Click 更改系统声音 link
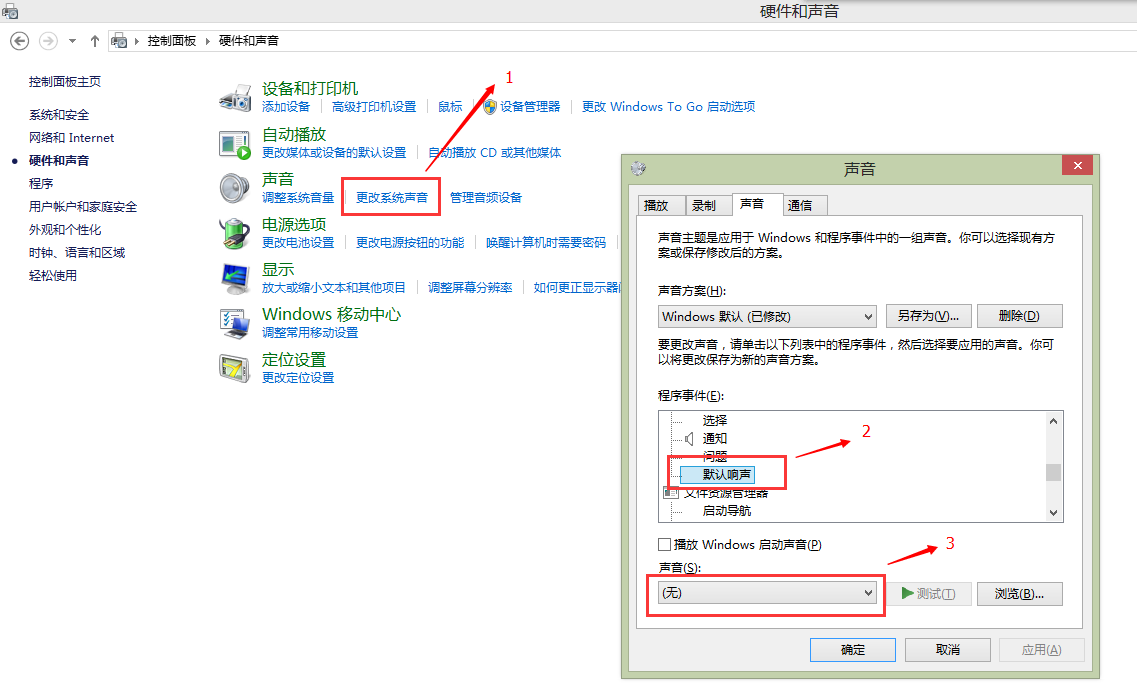The image size is (1137, 689). point(392,197)
